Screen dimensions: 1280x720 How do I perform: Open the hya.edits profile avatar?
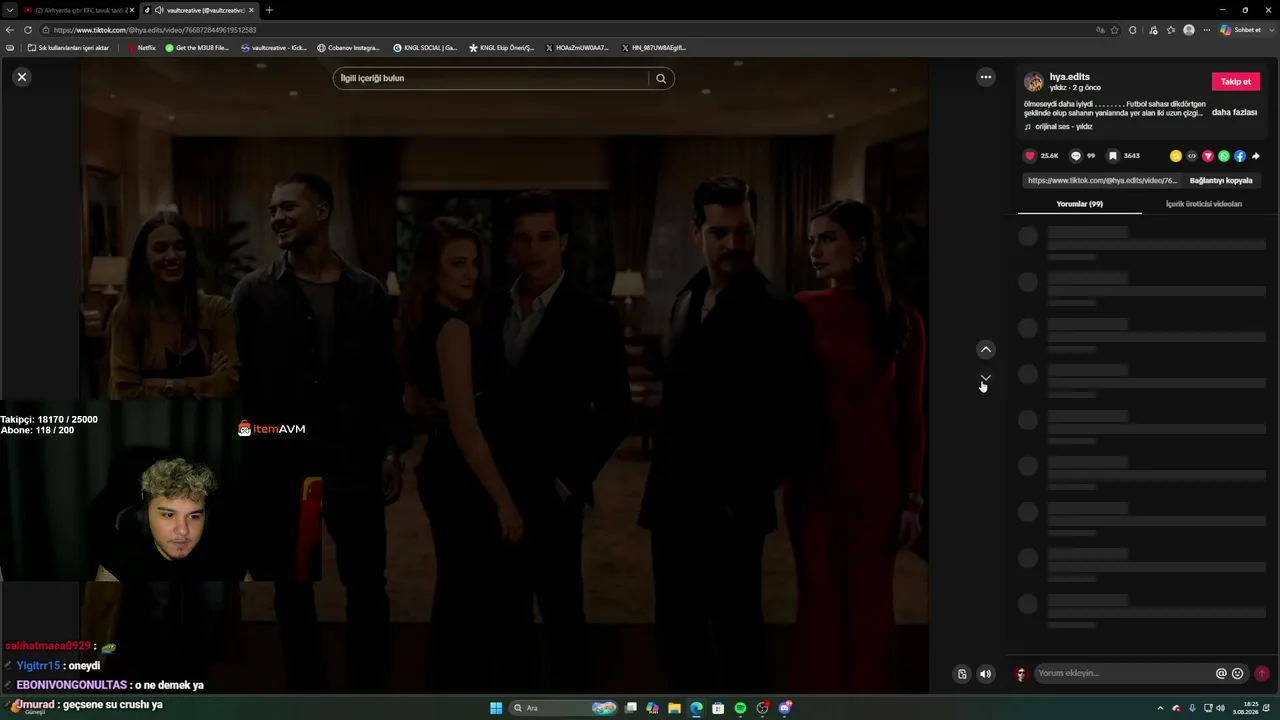[x=1034, y=82]
